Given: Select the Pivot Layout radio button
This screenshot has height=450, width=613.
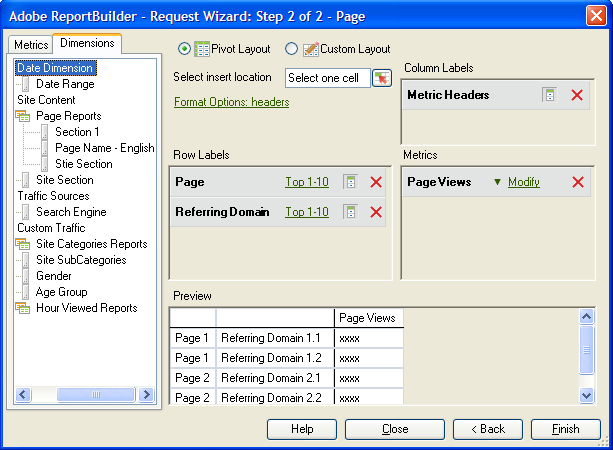Looking at the screenshot, I should pos(184,49).
